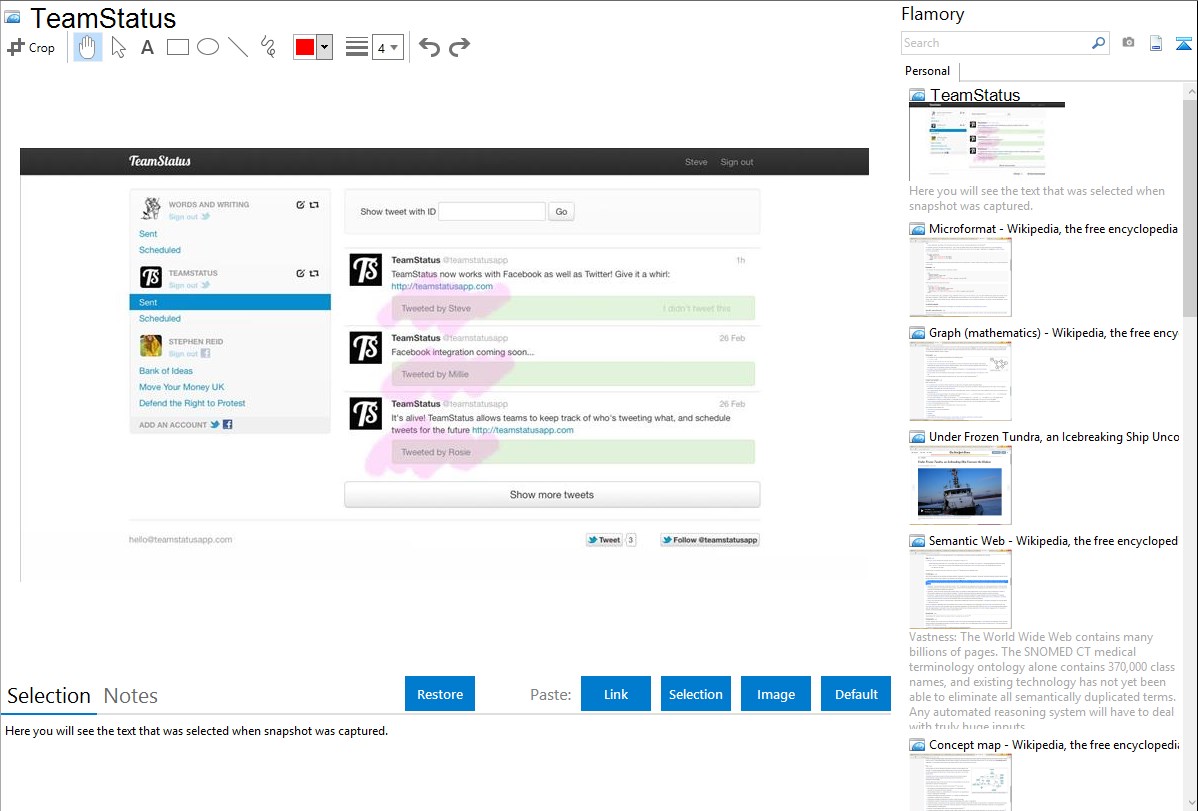Pick the straight line tool
Screen dimensions: 1198x811
pyautogui.click(x=238, y=47)
